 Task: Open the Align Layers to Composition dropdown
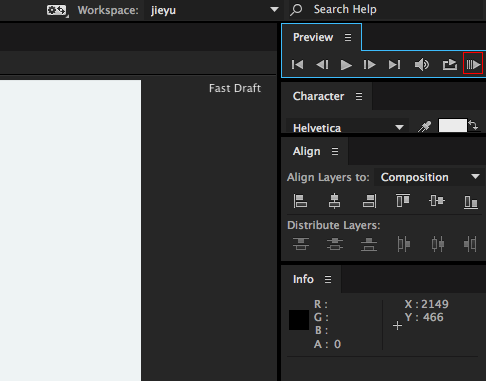tap(429, 177)
